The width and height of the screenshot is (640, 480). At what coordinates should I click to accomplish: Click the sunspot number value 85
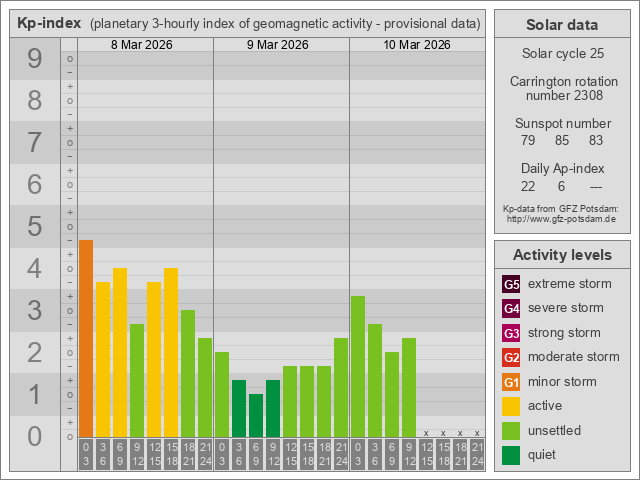pos(561,141)
